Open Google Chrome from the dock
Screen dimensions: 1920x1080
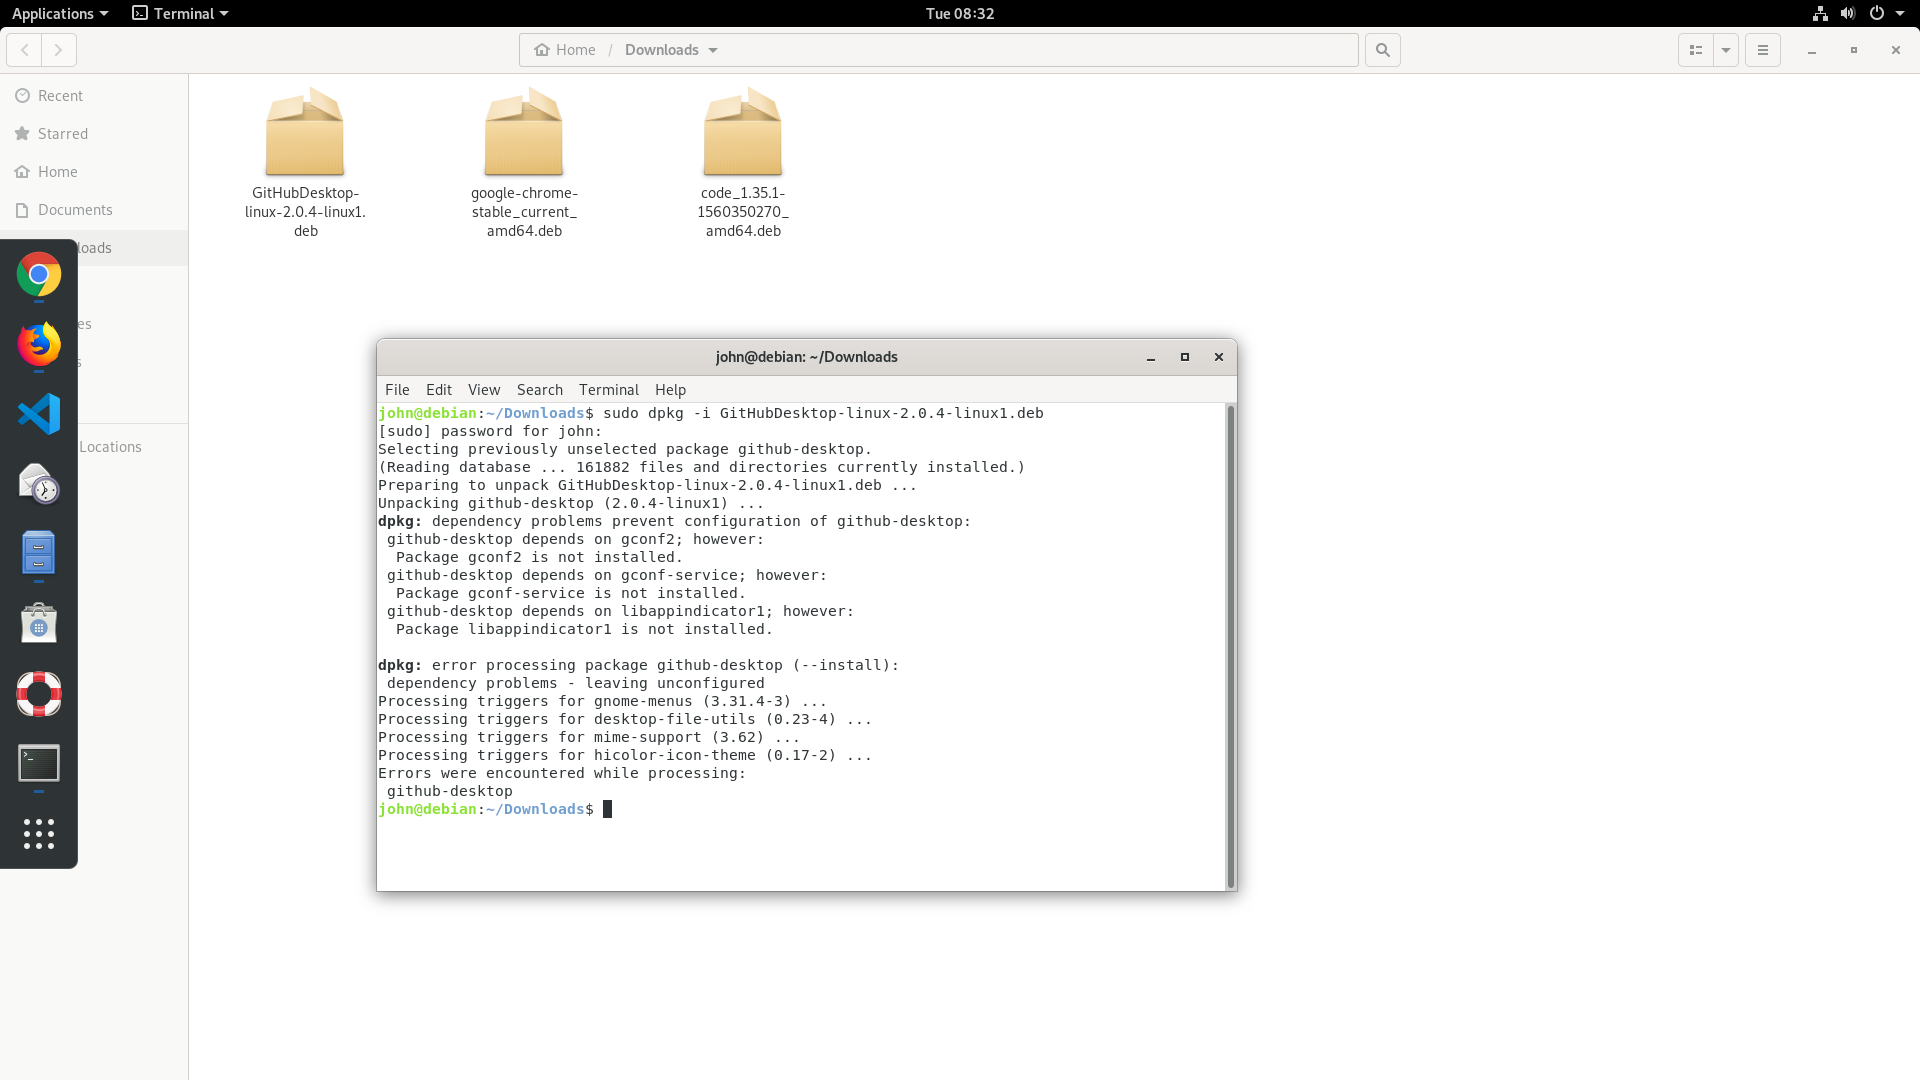39,274
